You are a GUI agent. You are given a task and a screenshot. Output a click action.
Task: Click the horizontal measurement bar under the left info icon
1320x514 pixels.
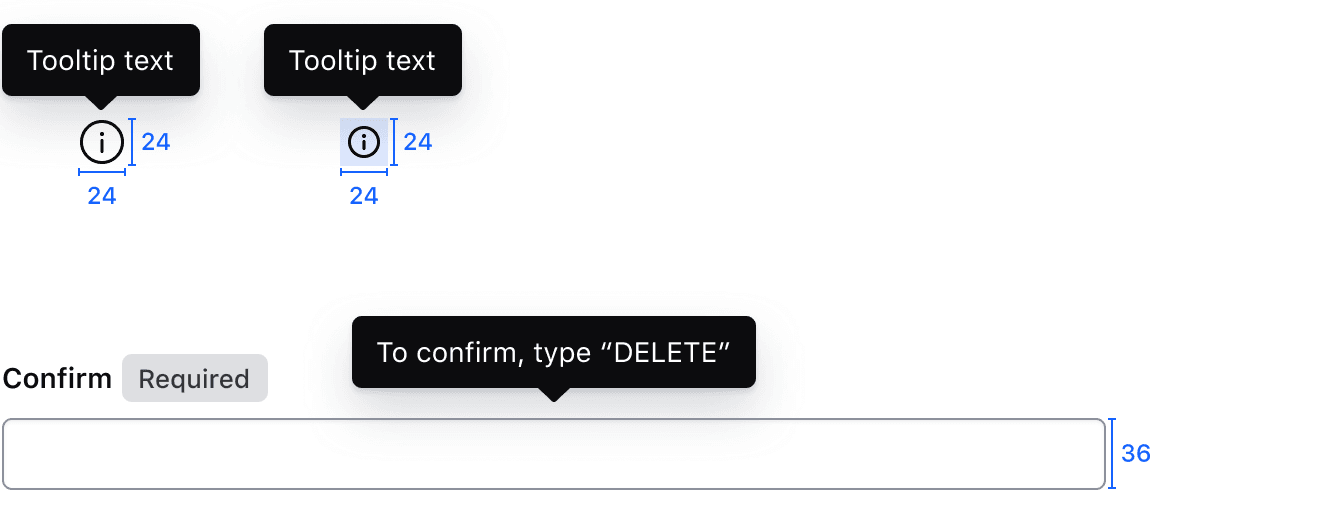pos(102,172)
